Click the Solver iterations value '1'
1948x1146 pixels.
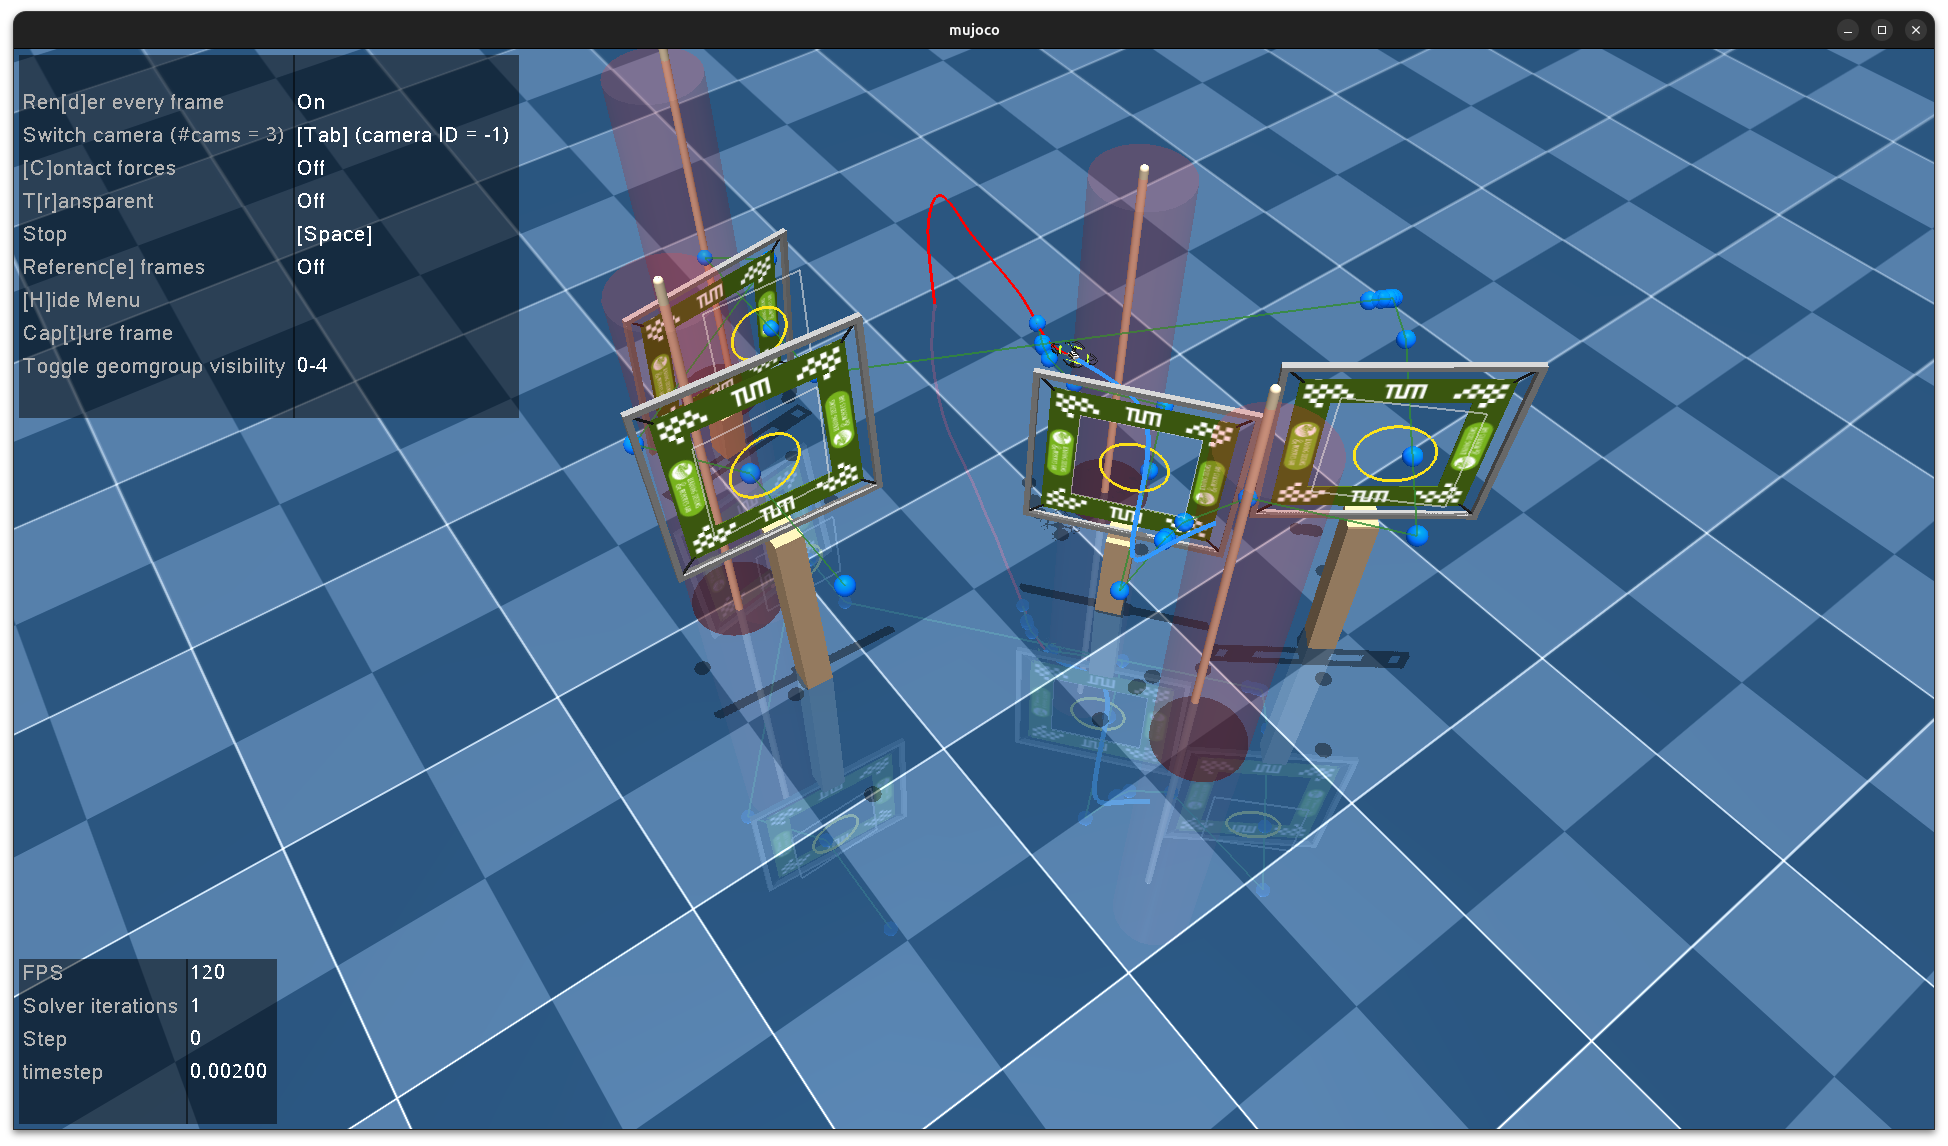pyautogui.click(x=195, y=1005)
